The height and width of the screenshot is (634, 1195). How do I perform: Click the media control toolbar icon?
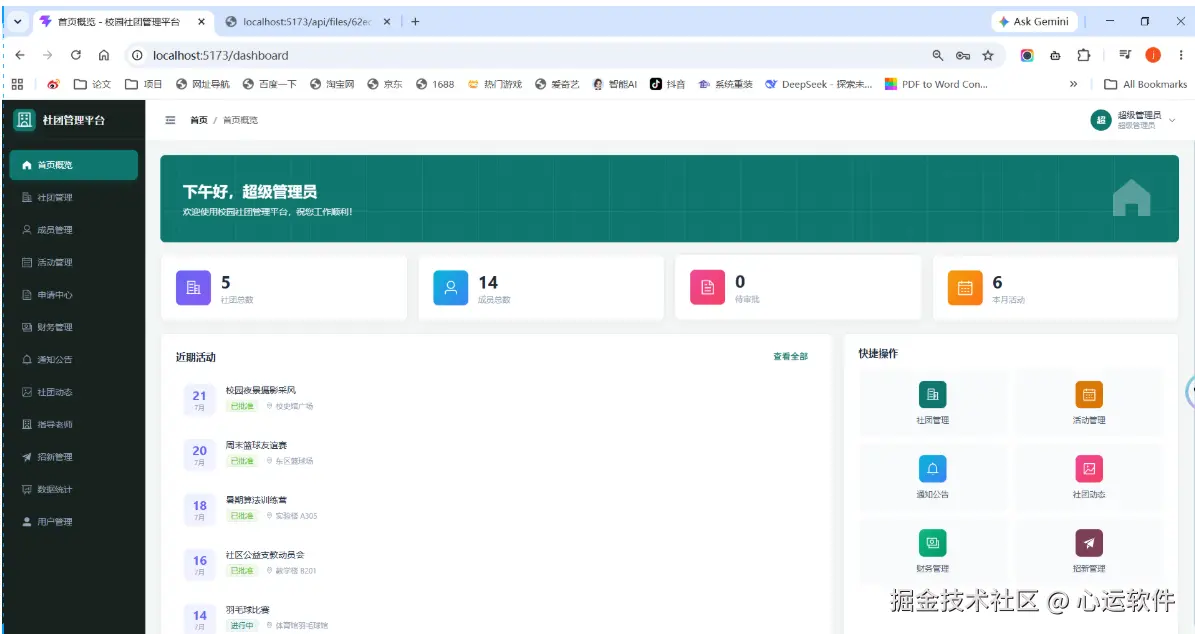point(1125,55)
